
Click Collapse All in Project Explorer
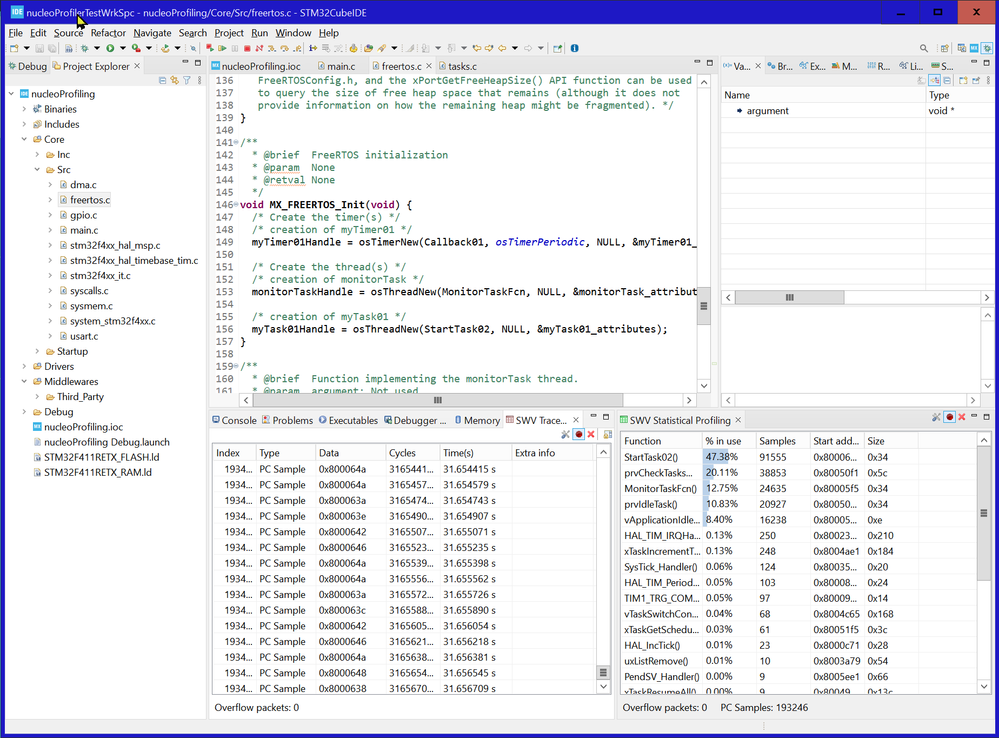[162, 80]
